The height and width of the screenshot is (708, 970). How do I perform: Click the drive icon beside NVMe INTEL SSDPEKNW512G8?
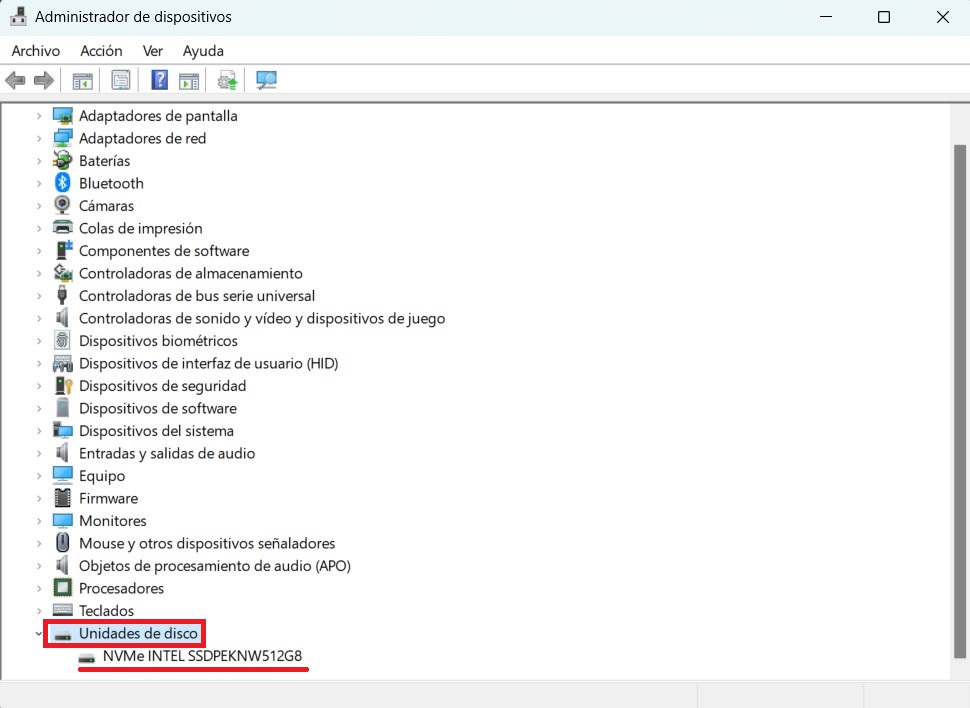(87, 657)
